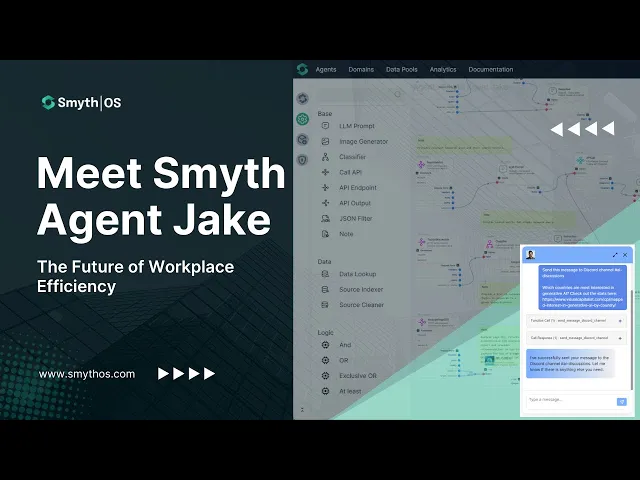This screenshot has height=480, width=640.
Task: Click the search icon above the Base list
Action: click(x=397, y=94)
